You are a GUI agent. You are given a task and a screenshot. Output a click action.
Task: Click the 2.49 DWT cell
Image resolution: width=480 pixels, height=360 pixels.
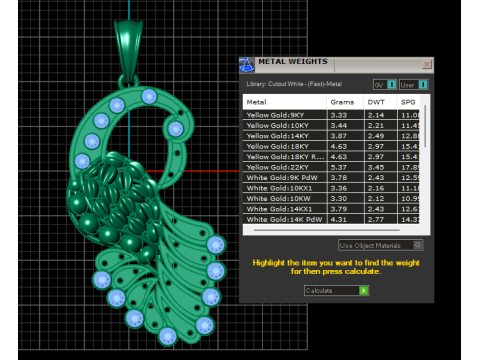click(x=380, y=136)
